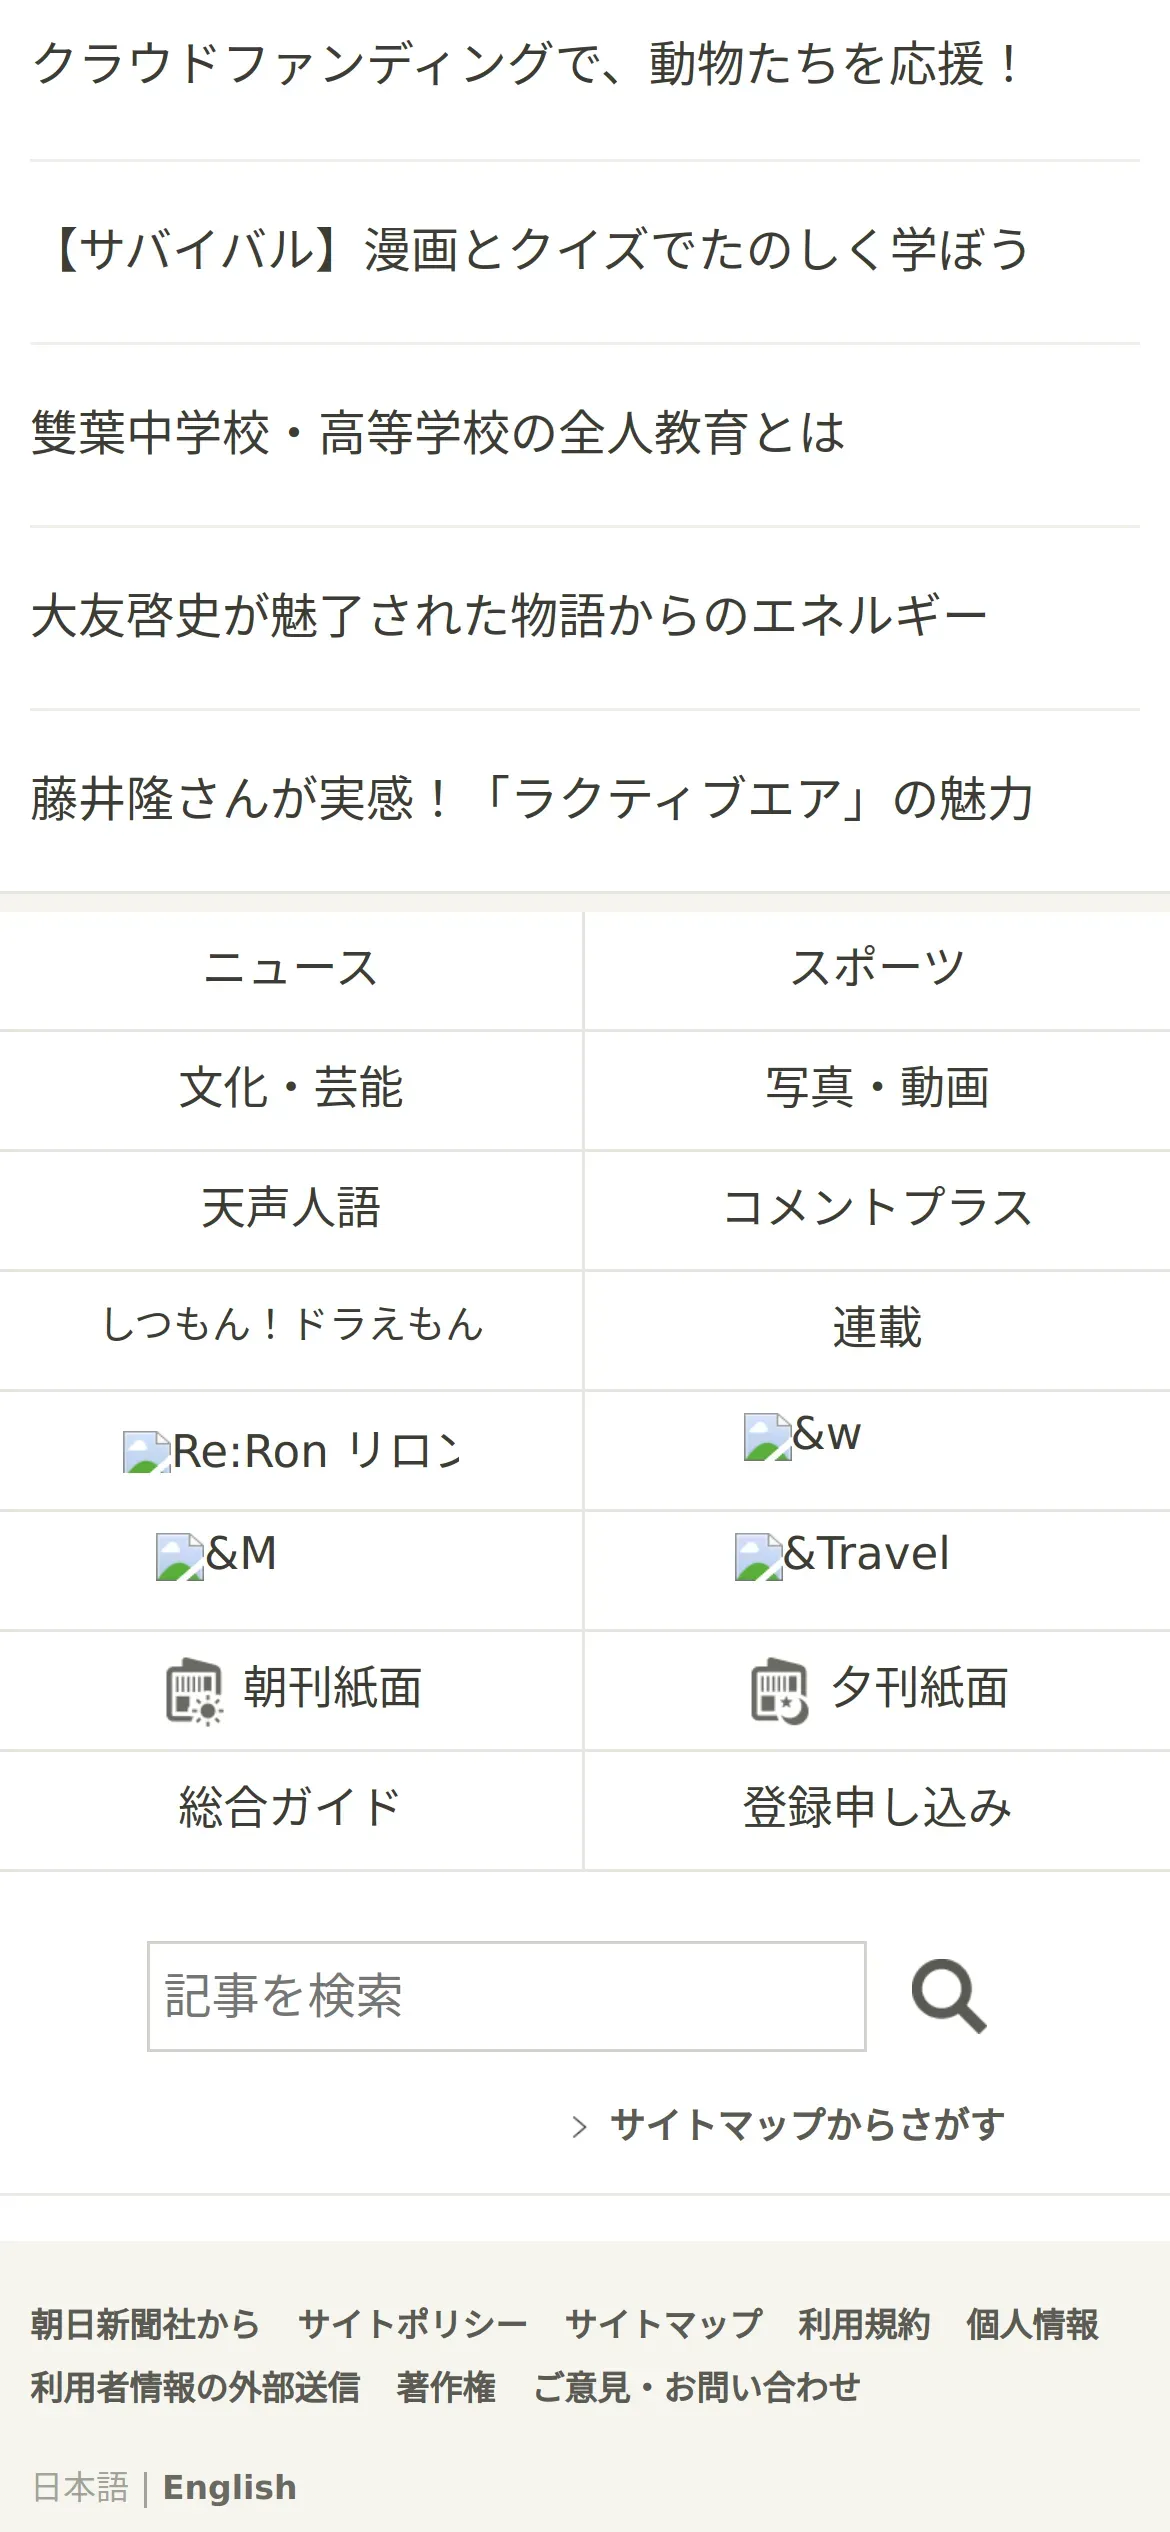Click the magnifying glass search icon
1170x2532 pixels.
948,1996
